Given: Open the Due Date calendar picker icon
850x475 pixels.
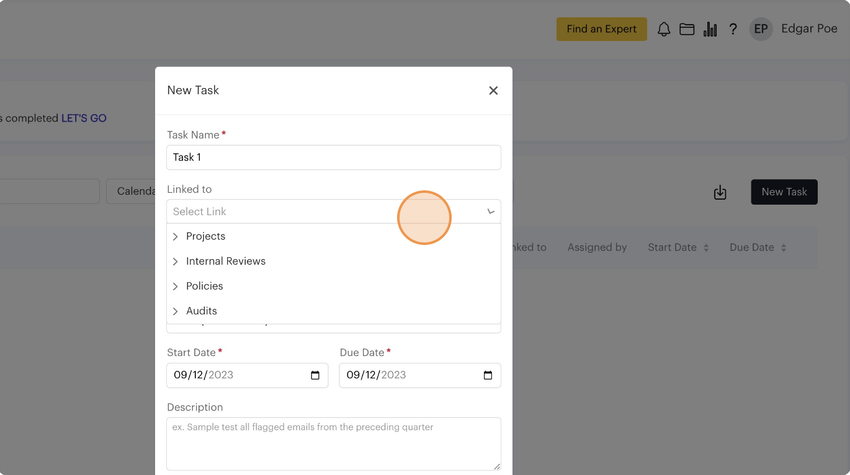Looking at the screenshot, I should click(x=488, y=375).
